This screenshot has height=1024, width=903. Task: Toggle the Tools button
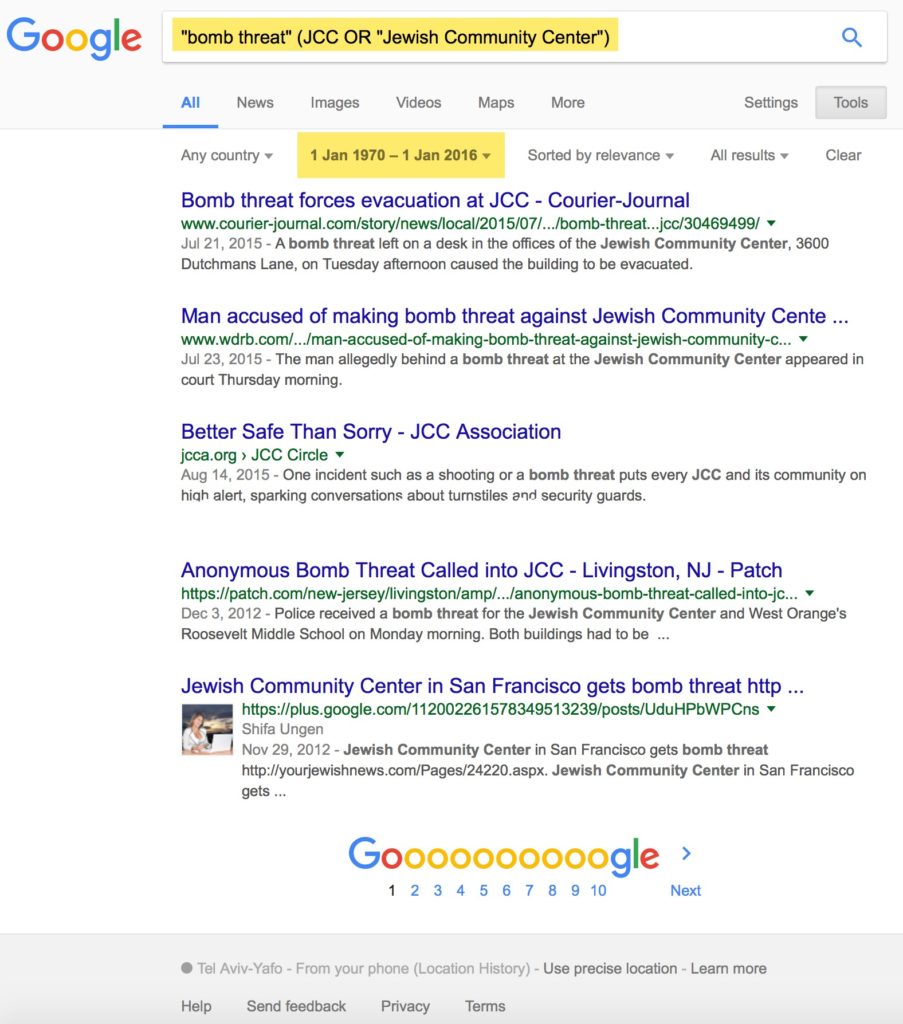click(851, 103)
